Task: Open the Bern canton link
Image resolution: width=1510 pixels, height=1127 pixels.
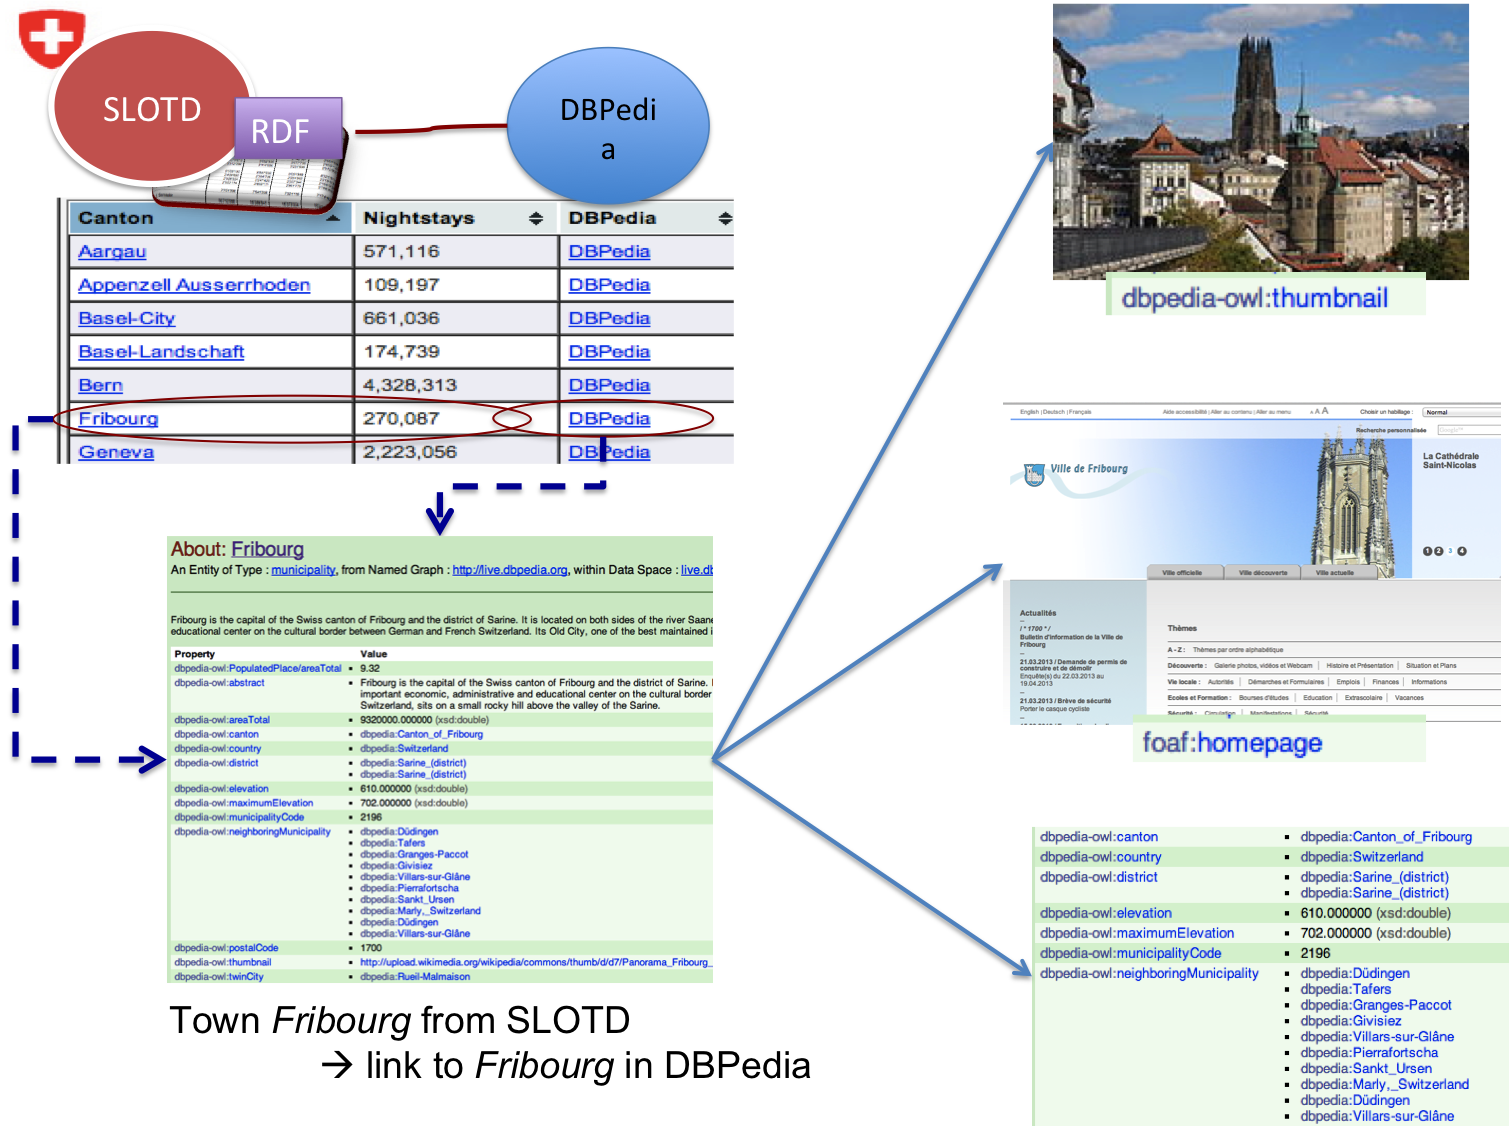Action: click(101, 386)
